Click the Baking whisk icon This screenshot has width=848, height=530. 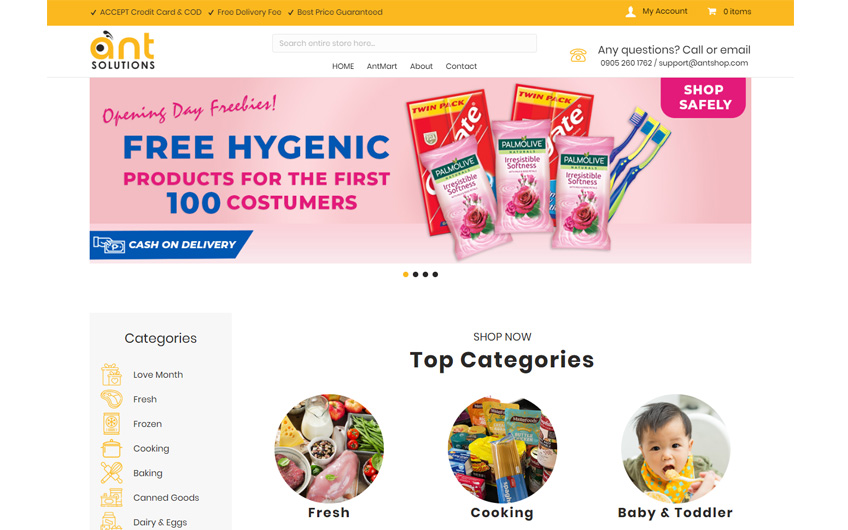[x=111, y=473]
